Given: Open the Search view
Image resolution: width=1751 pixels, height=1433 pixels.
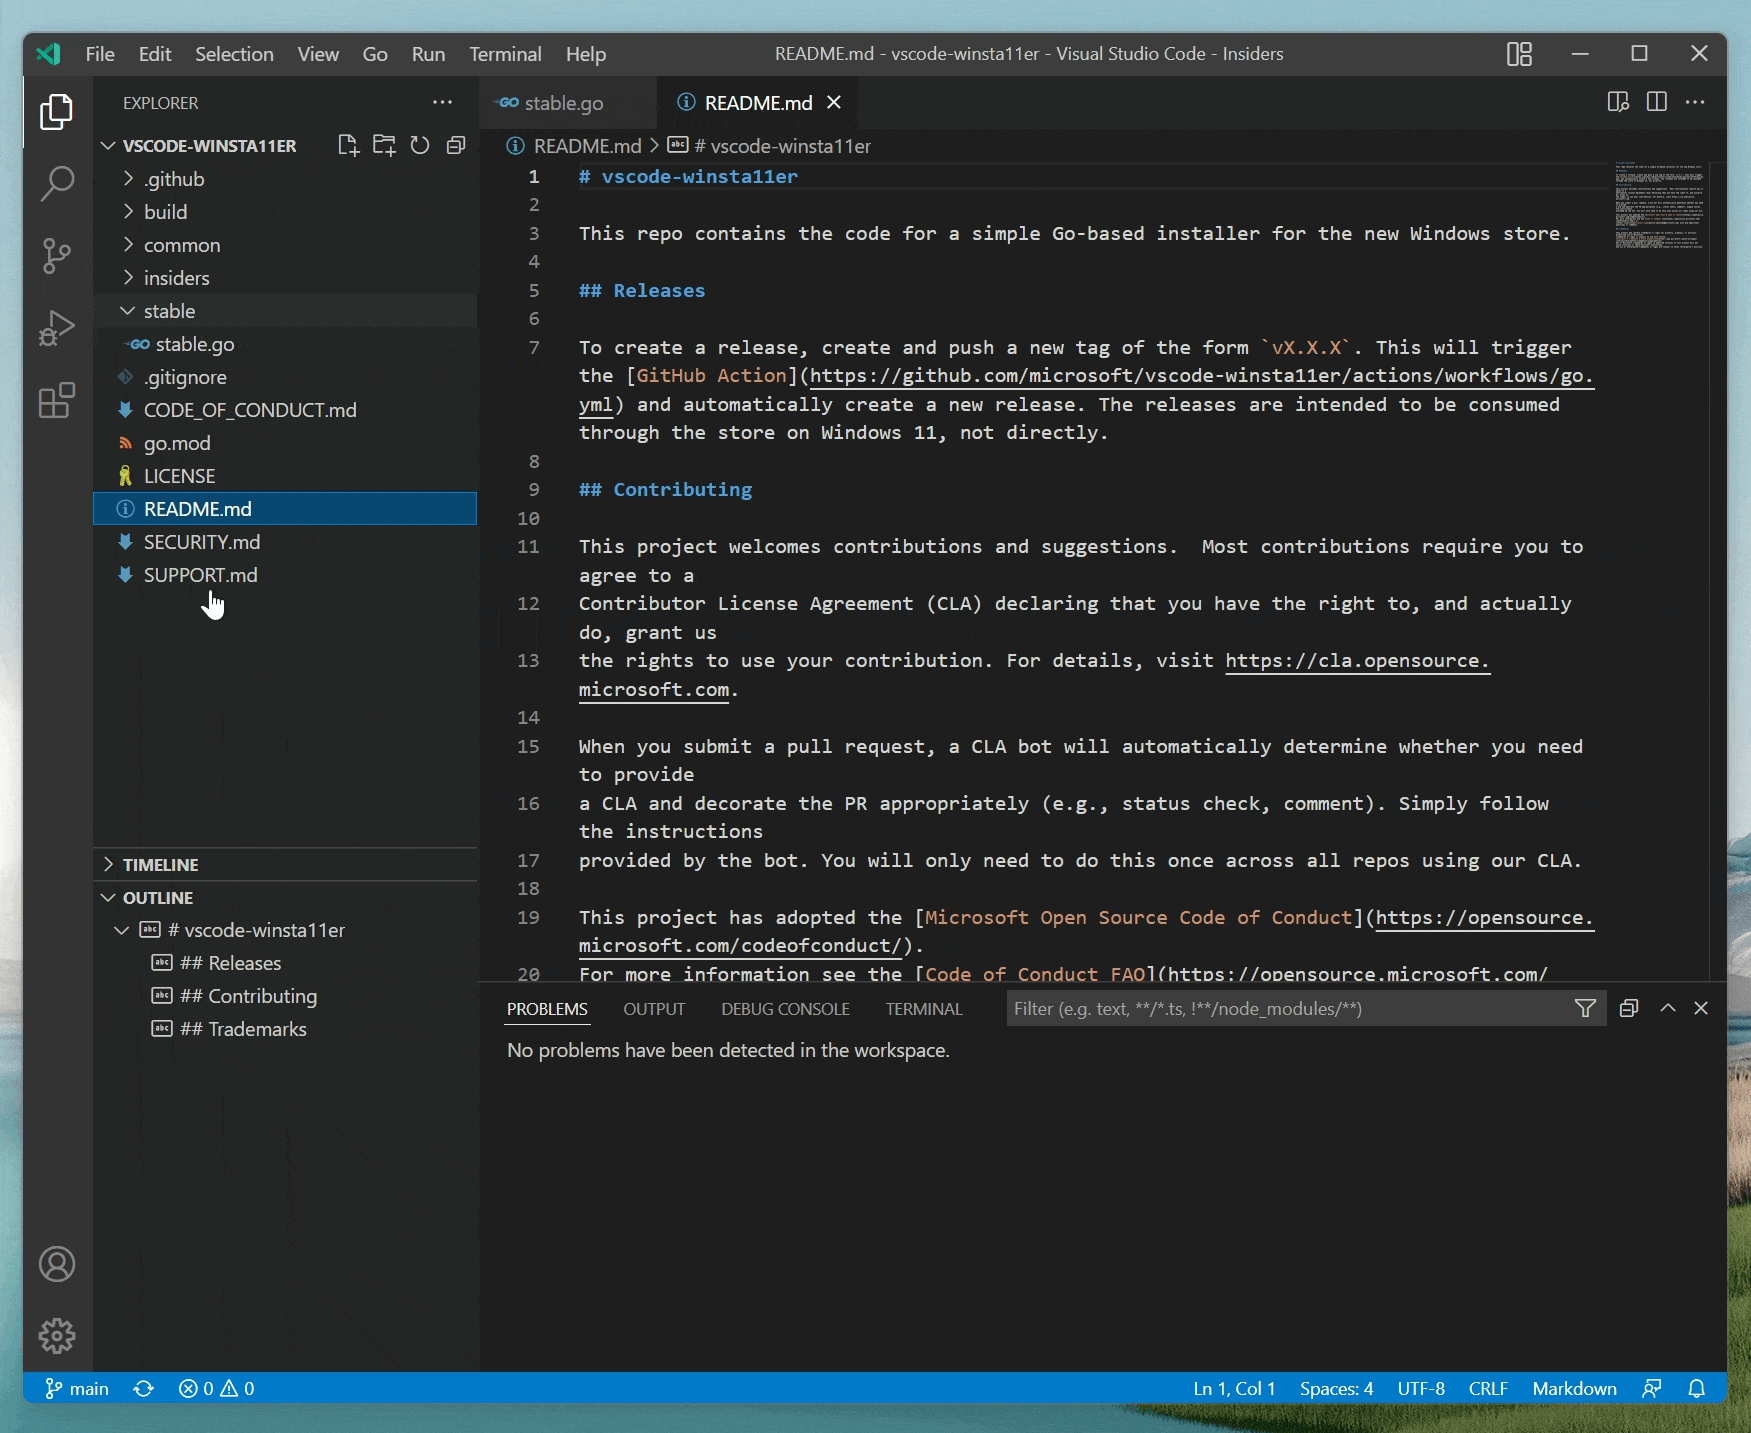Looking at the screenshot, I should (x=57, y=184).
